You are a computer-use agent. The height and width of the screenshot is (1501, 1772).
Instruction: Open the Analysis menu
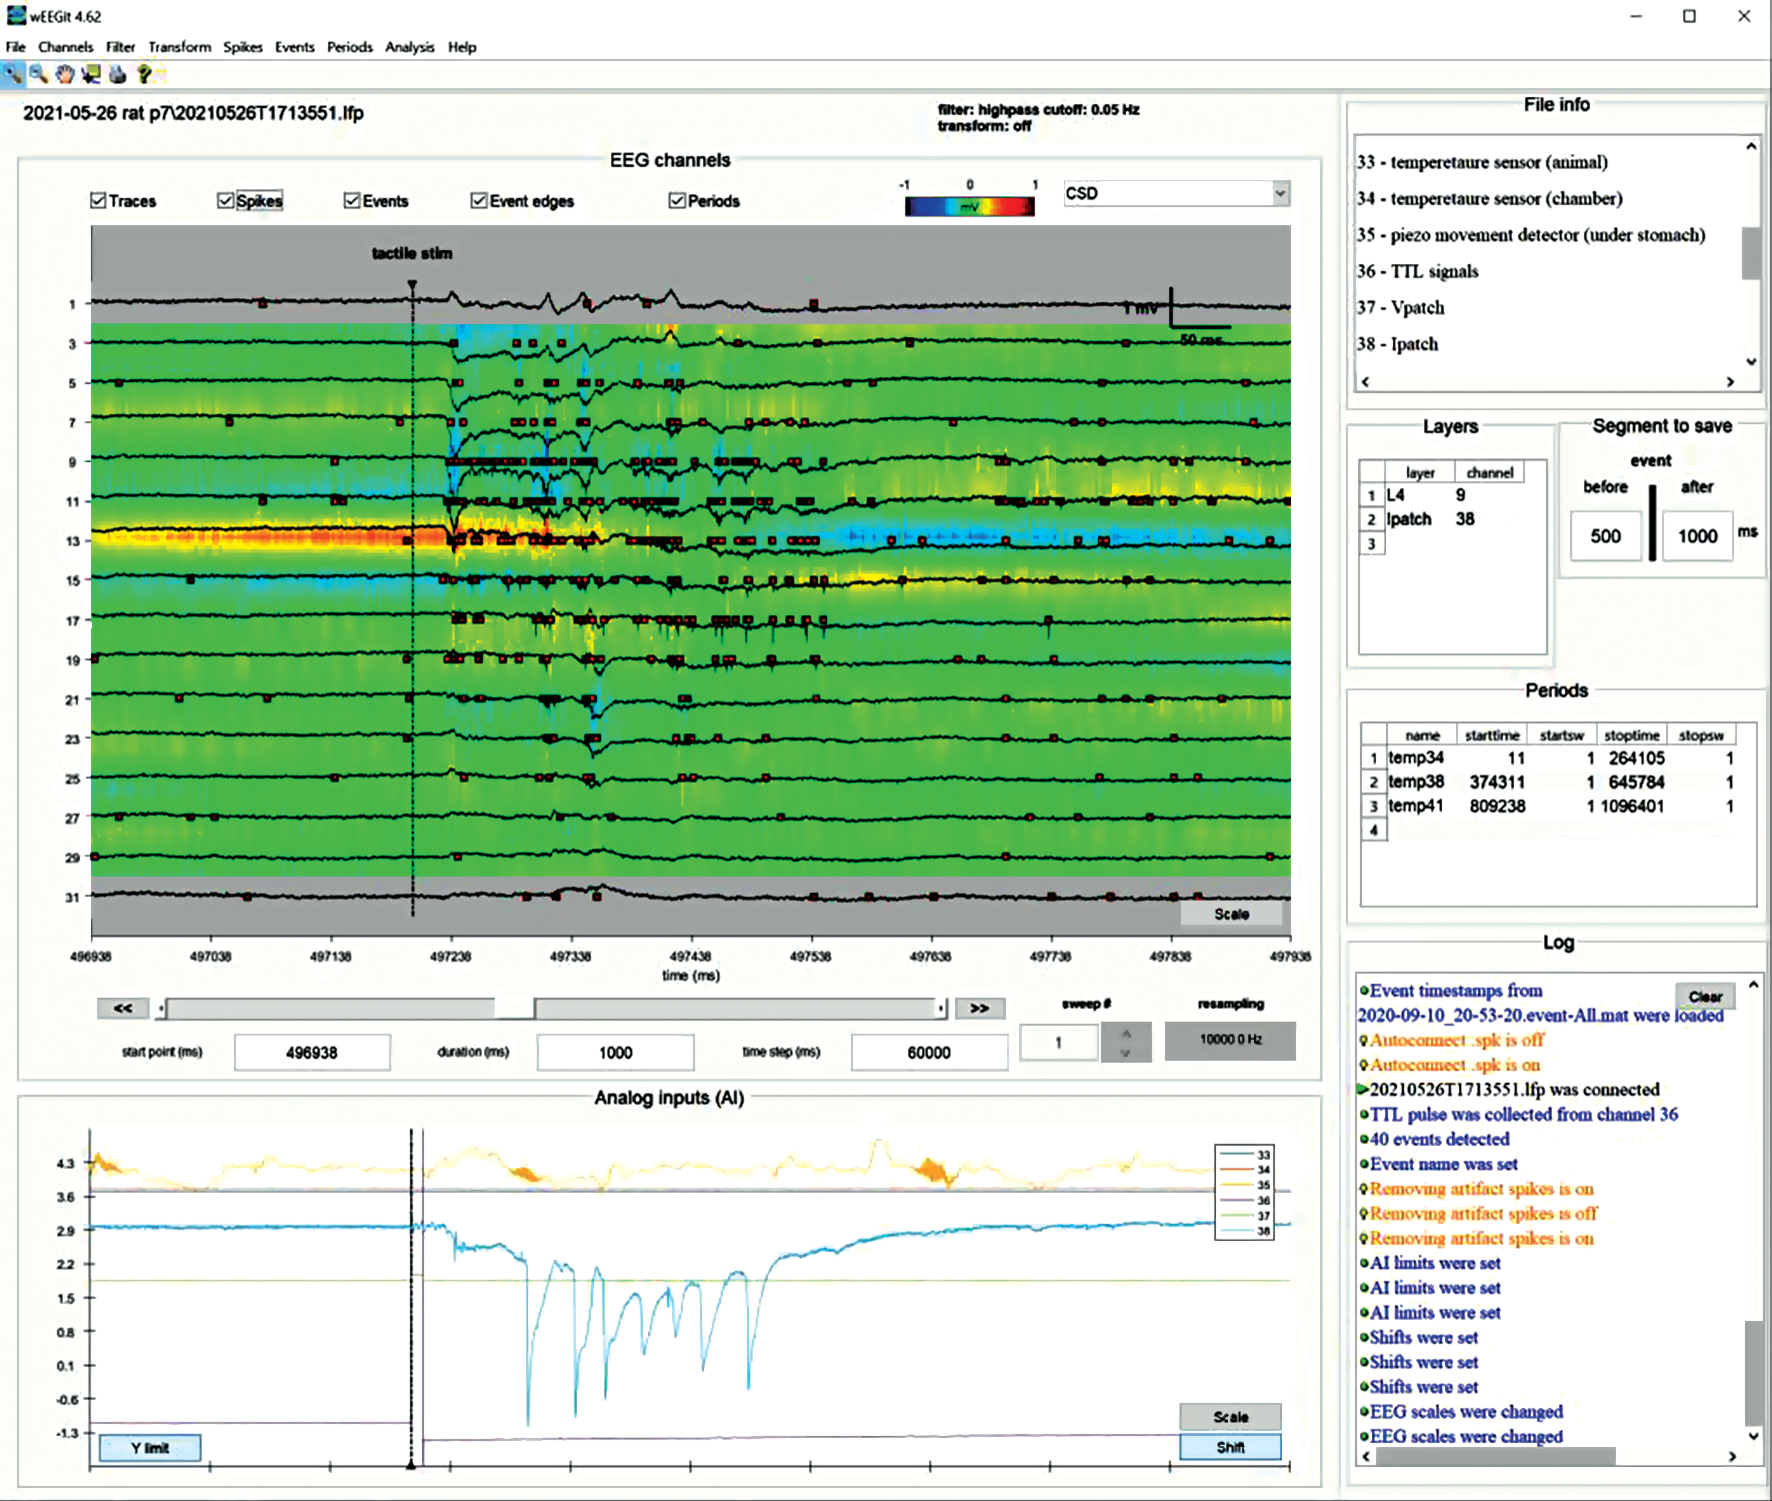pos(409,47)
